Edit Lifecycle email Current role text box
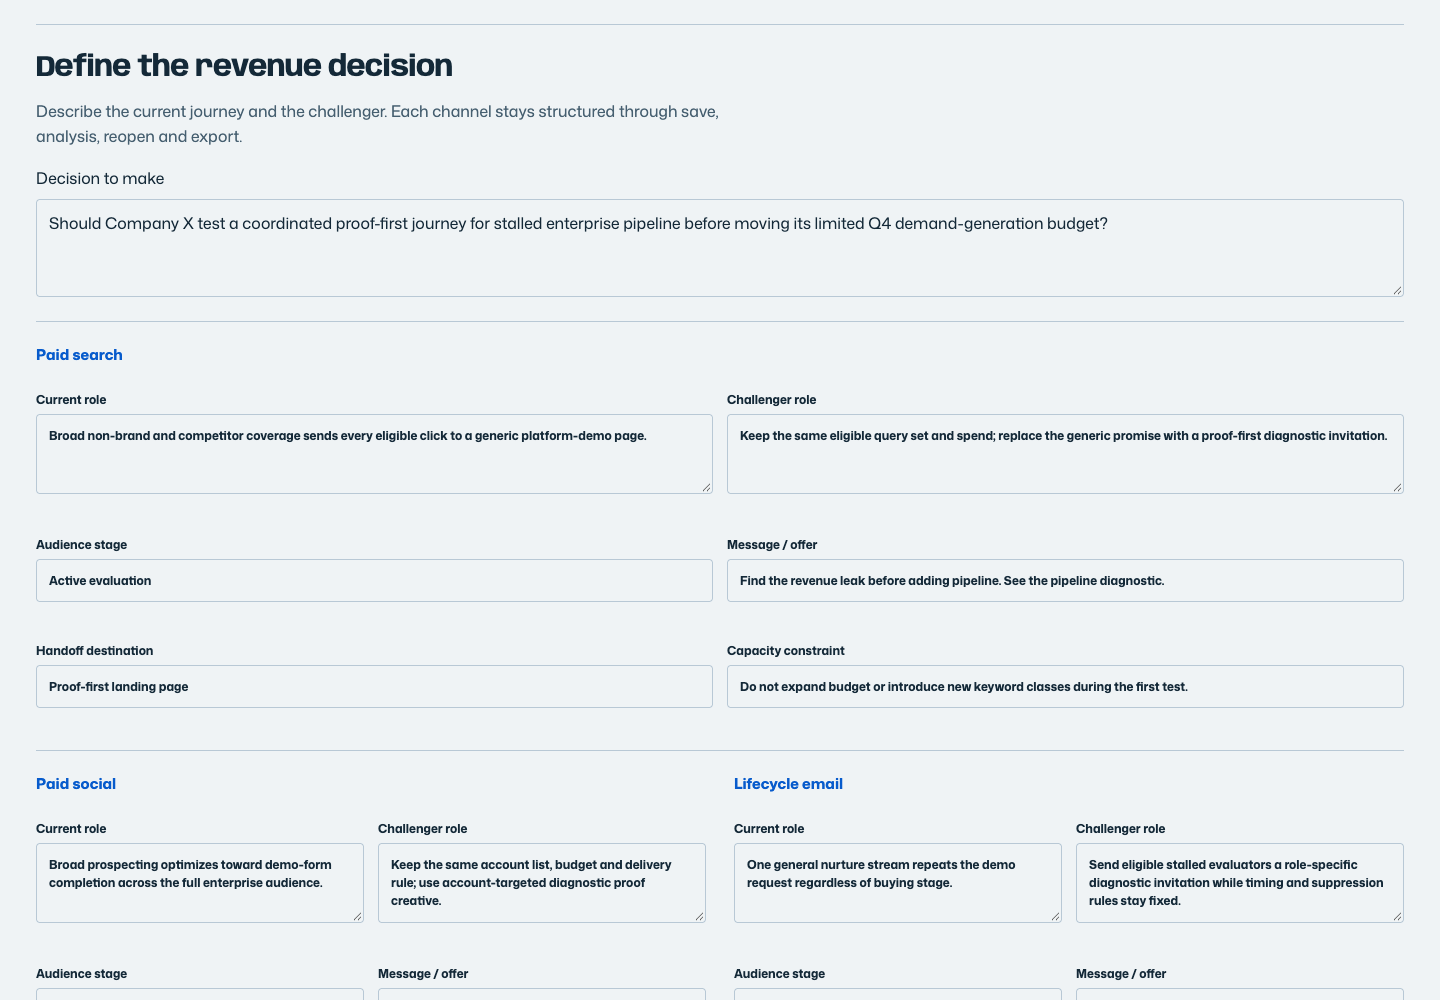 [898, 883]
